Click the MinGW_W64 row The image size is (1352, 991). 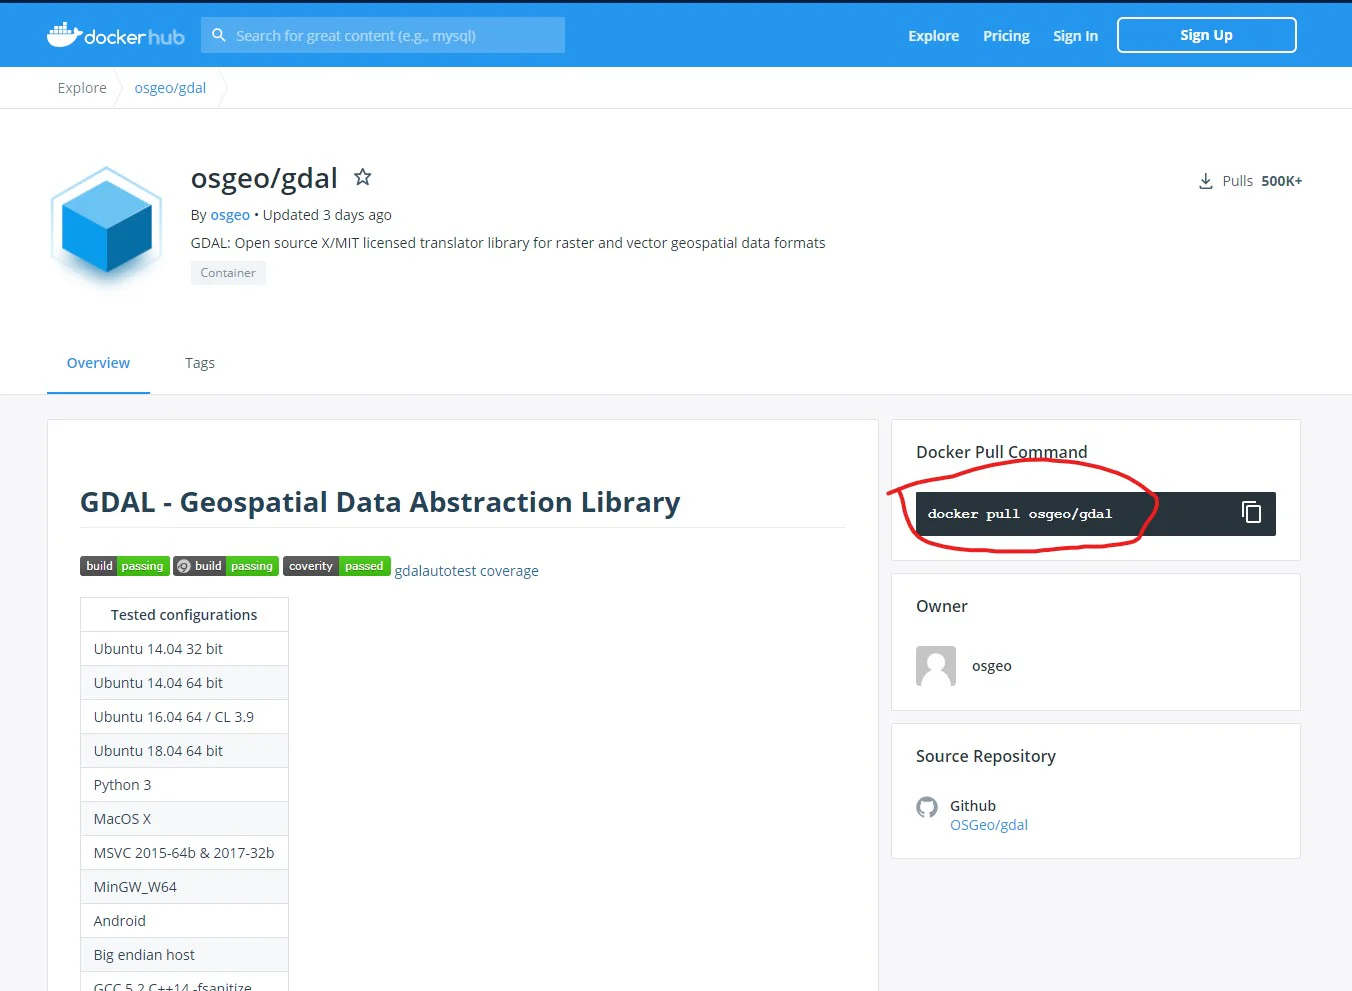pyautogui.click(x=184, y=887)
